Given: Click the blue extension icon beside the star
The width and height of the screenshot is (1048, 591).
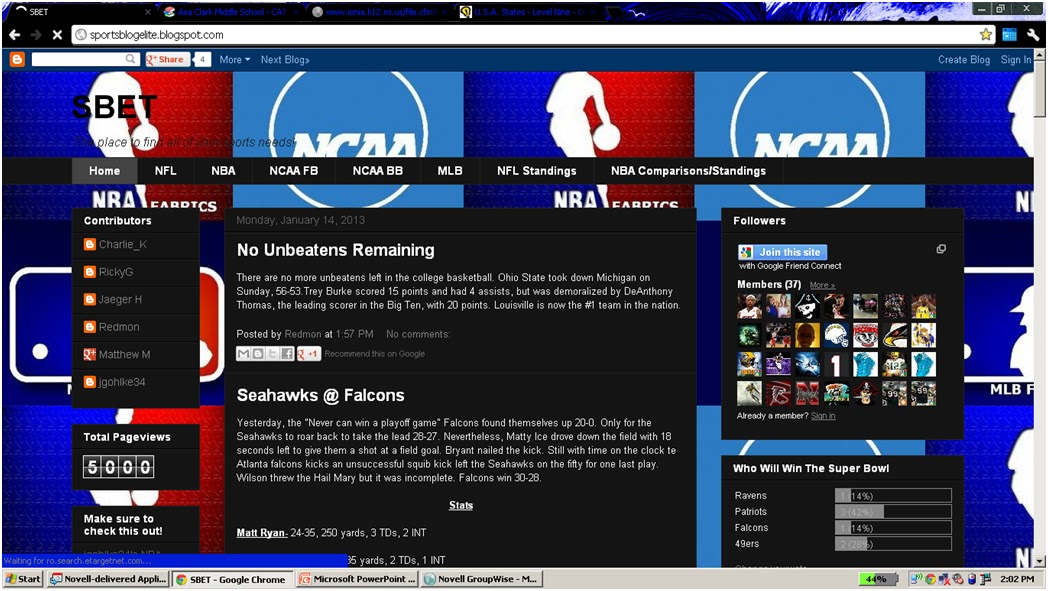Looking at the screenshot, I should click(1009, 35).
